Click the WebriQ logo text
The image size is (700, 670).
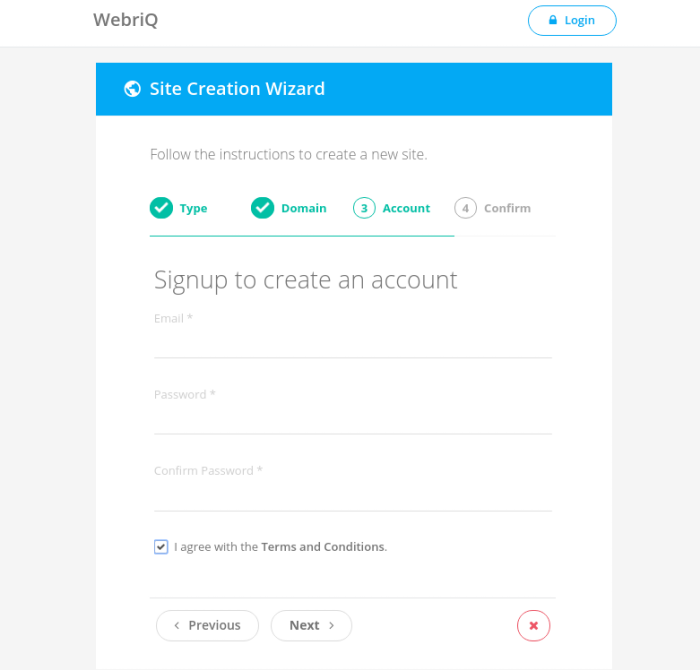125,20
